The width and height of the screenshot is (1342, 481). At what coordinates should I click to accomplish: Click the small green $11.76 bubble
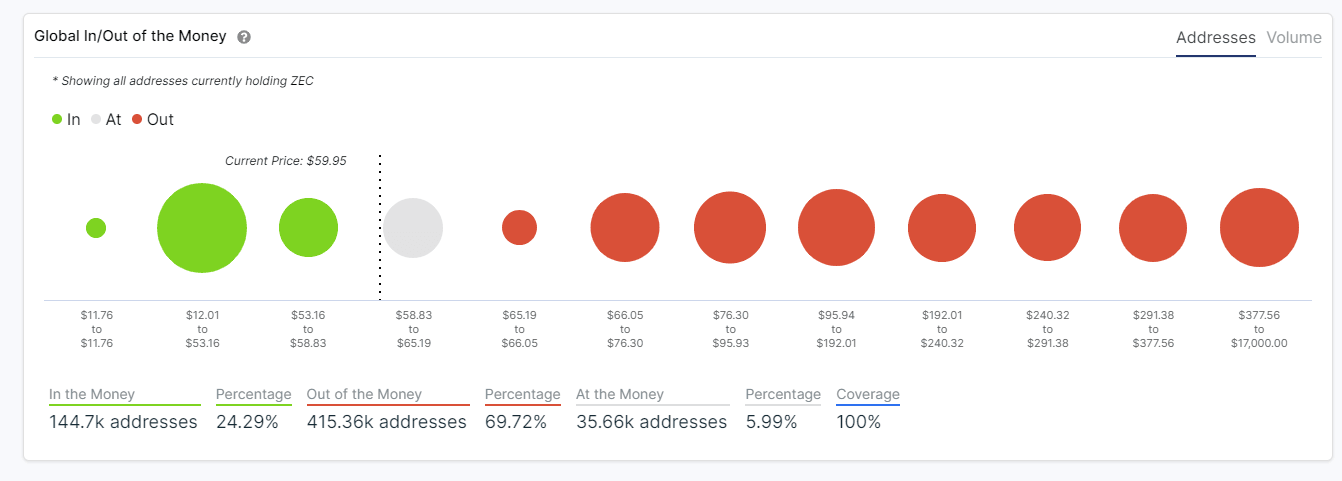pos(96,228)
